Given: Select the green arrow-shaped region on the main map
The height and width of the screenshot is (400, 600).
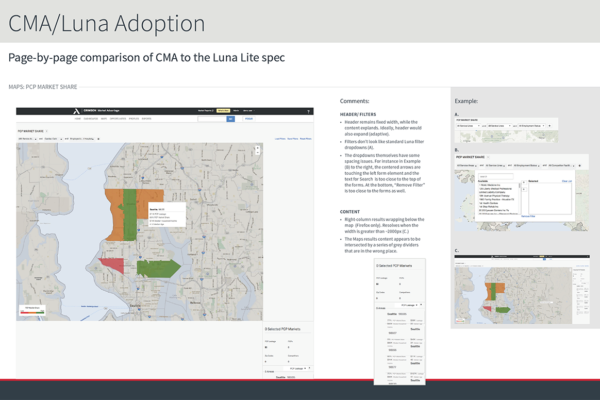Looking at the screenshot, I should pyautogui.click(x=158, y=268).
